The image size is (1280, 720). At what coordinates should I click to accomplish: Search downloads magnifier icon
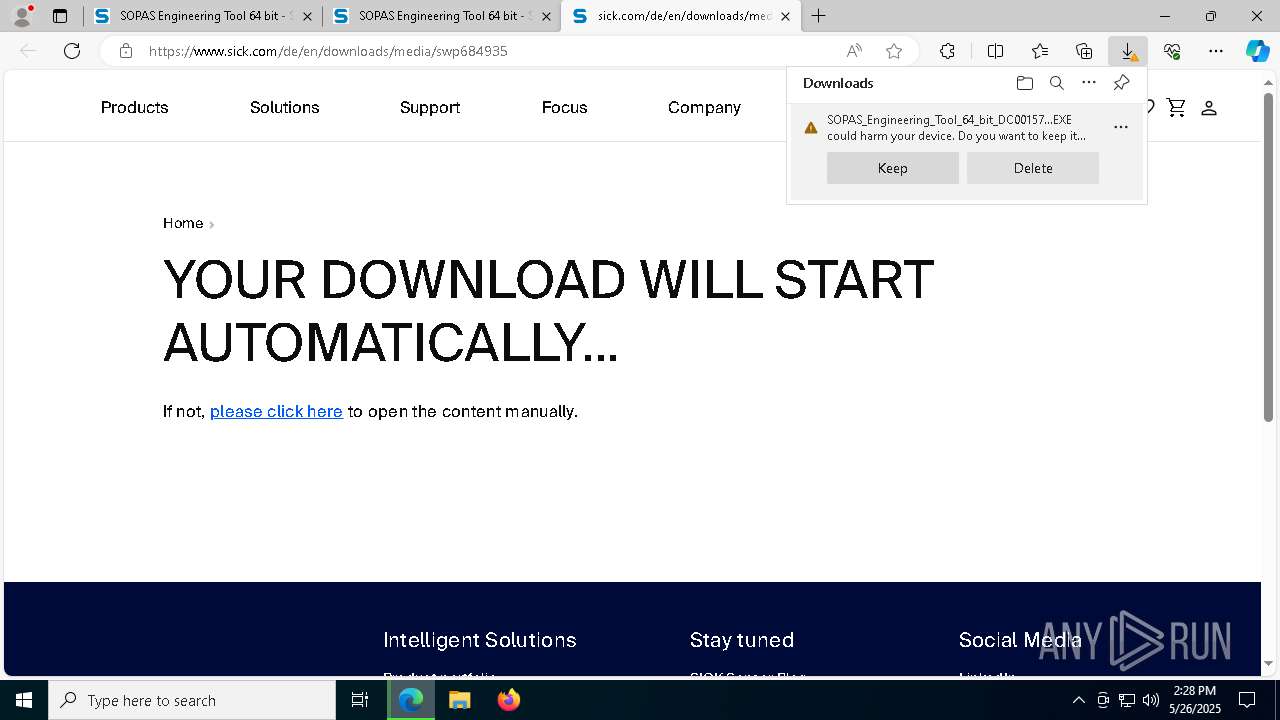[x=1056, y=83]
